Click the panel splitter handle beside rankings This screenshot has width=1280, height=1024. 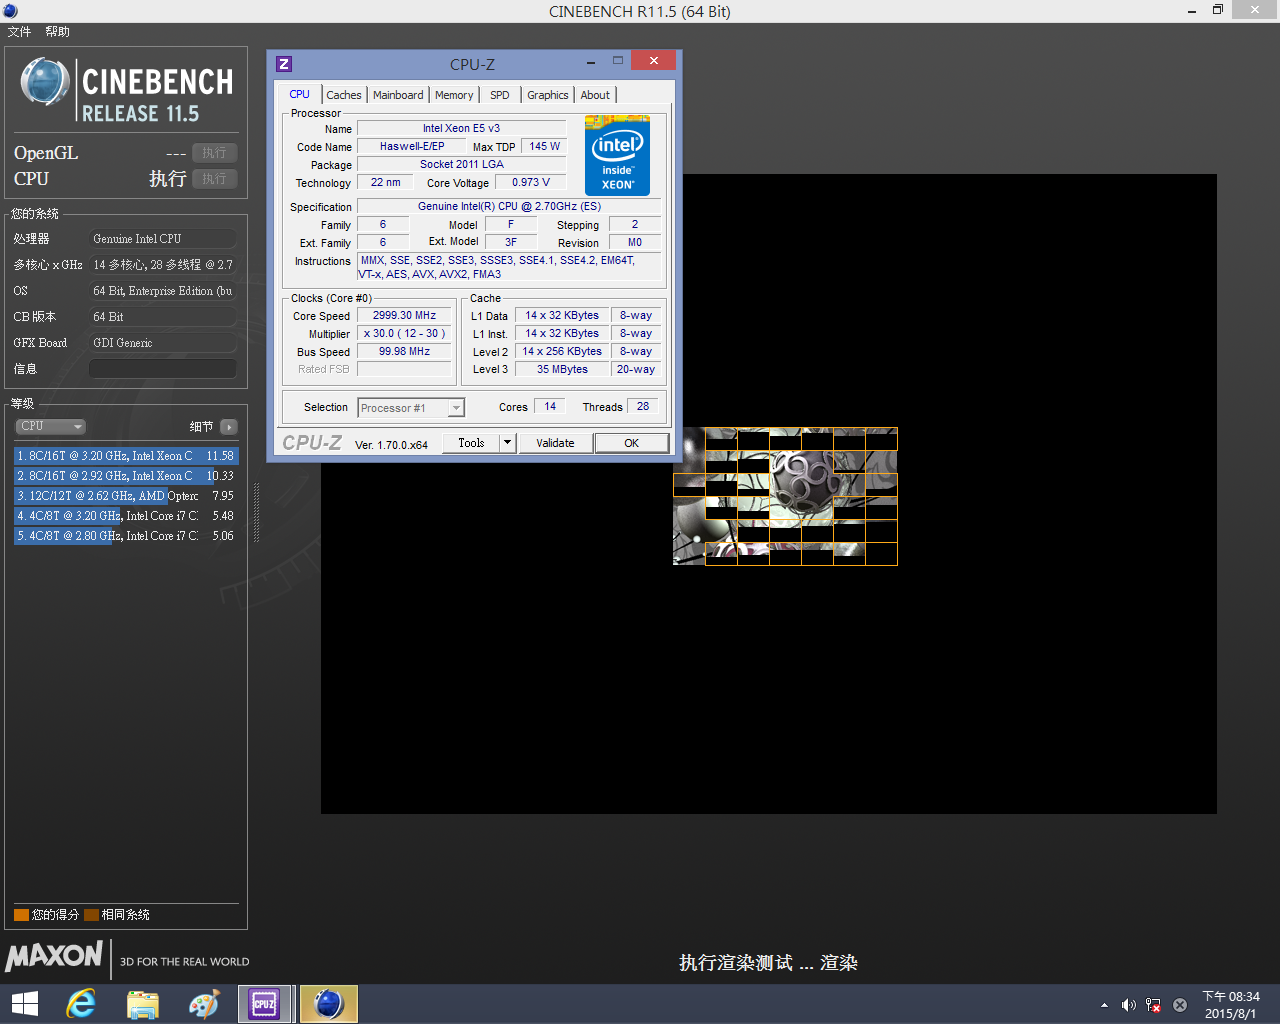[x=256, y=513]
